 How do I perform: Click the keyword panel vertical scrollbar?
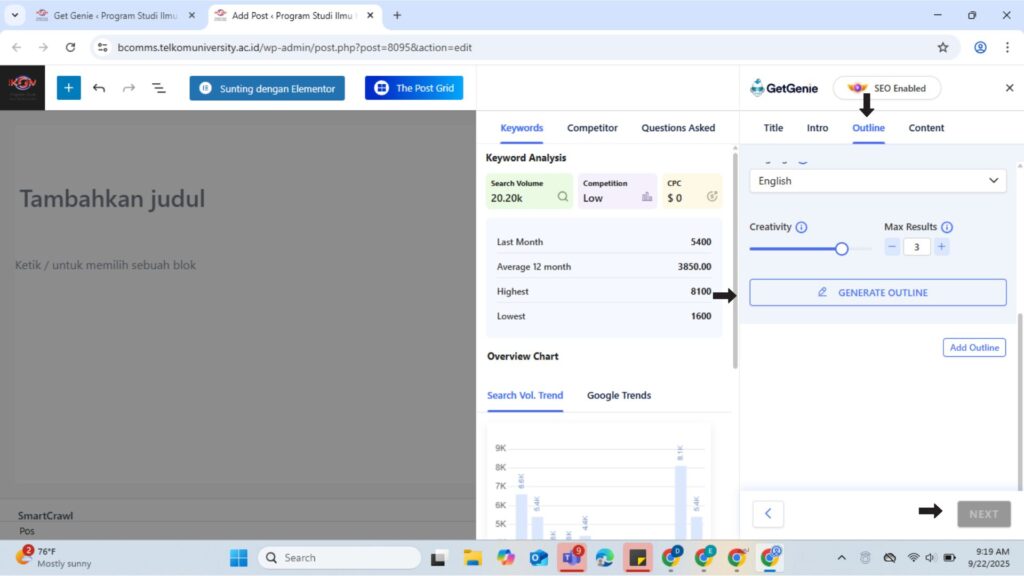click(x=735, y=261)
